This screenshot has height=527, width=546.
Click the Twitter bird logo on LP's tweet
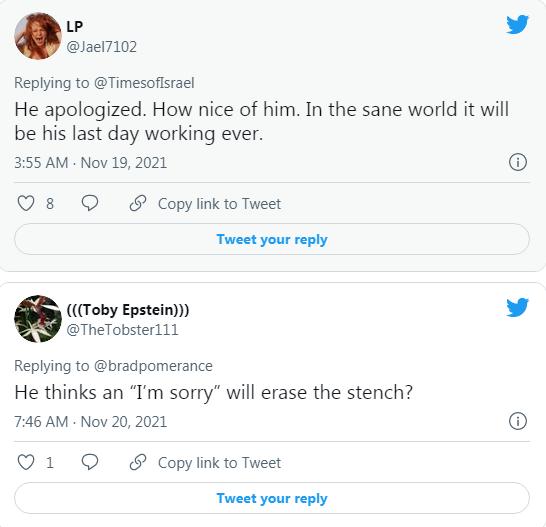point(517,24)
